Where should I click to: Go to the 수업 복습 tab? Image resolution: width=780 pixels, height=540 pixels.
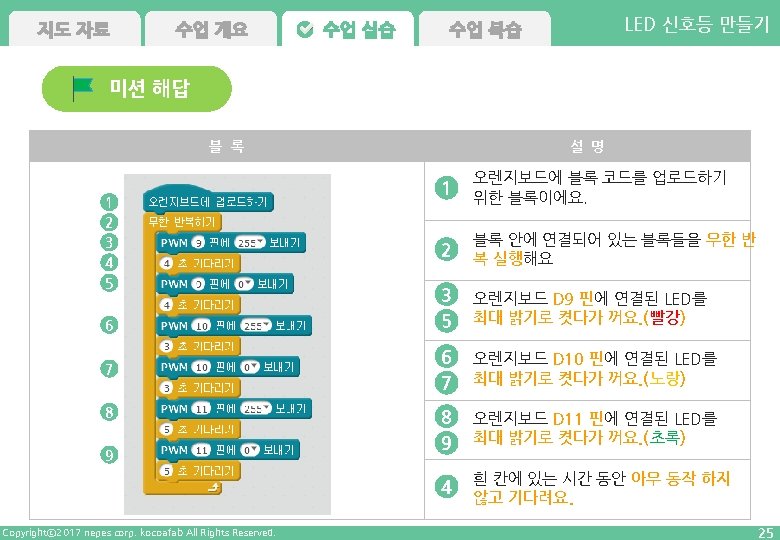pos(485,30)
